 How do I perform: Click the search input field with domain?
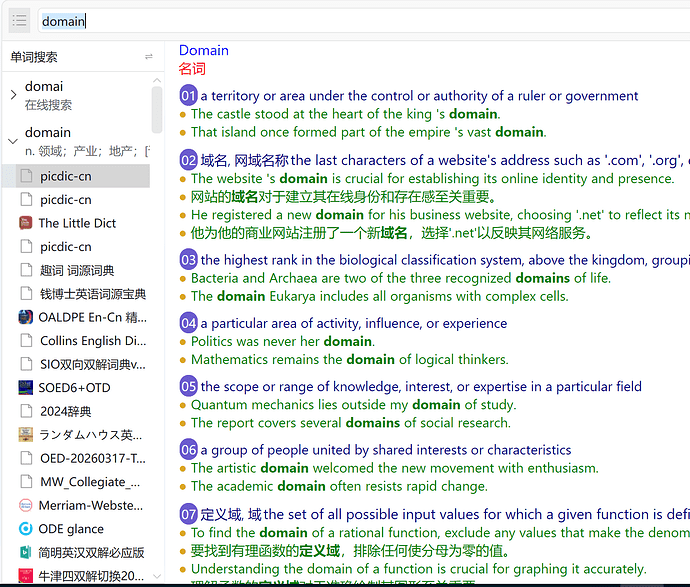point(363,21)
